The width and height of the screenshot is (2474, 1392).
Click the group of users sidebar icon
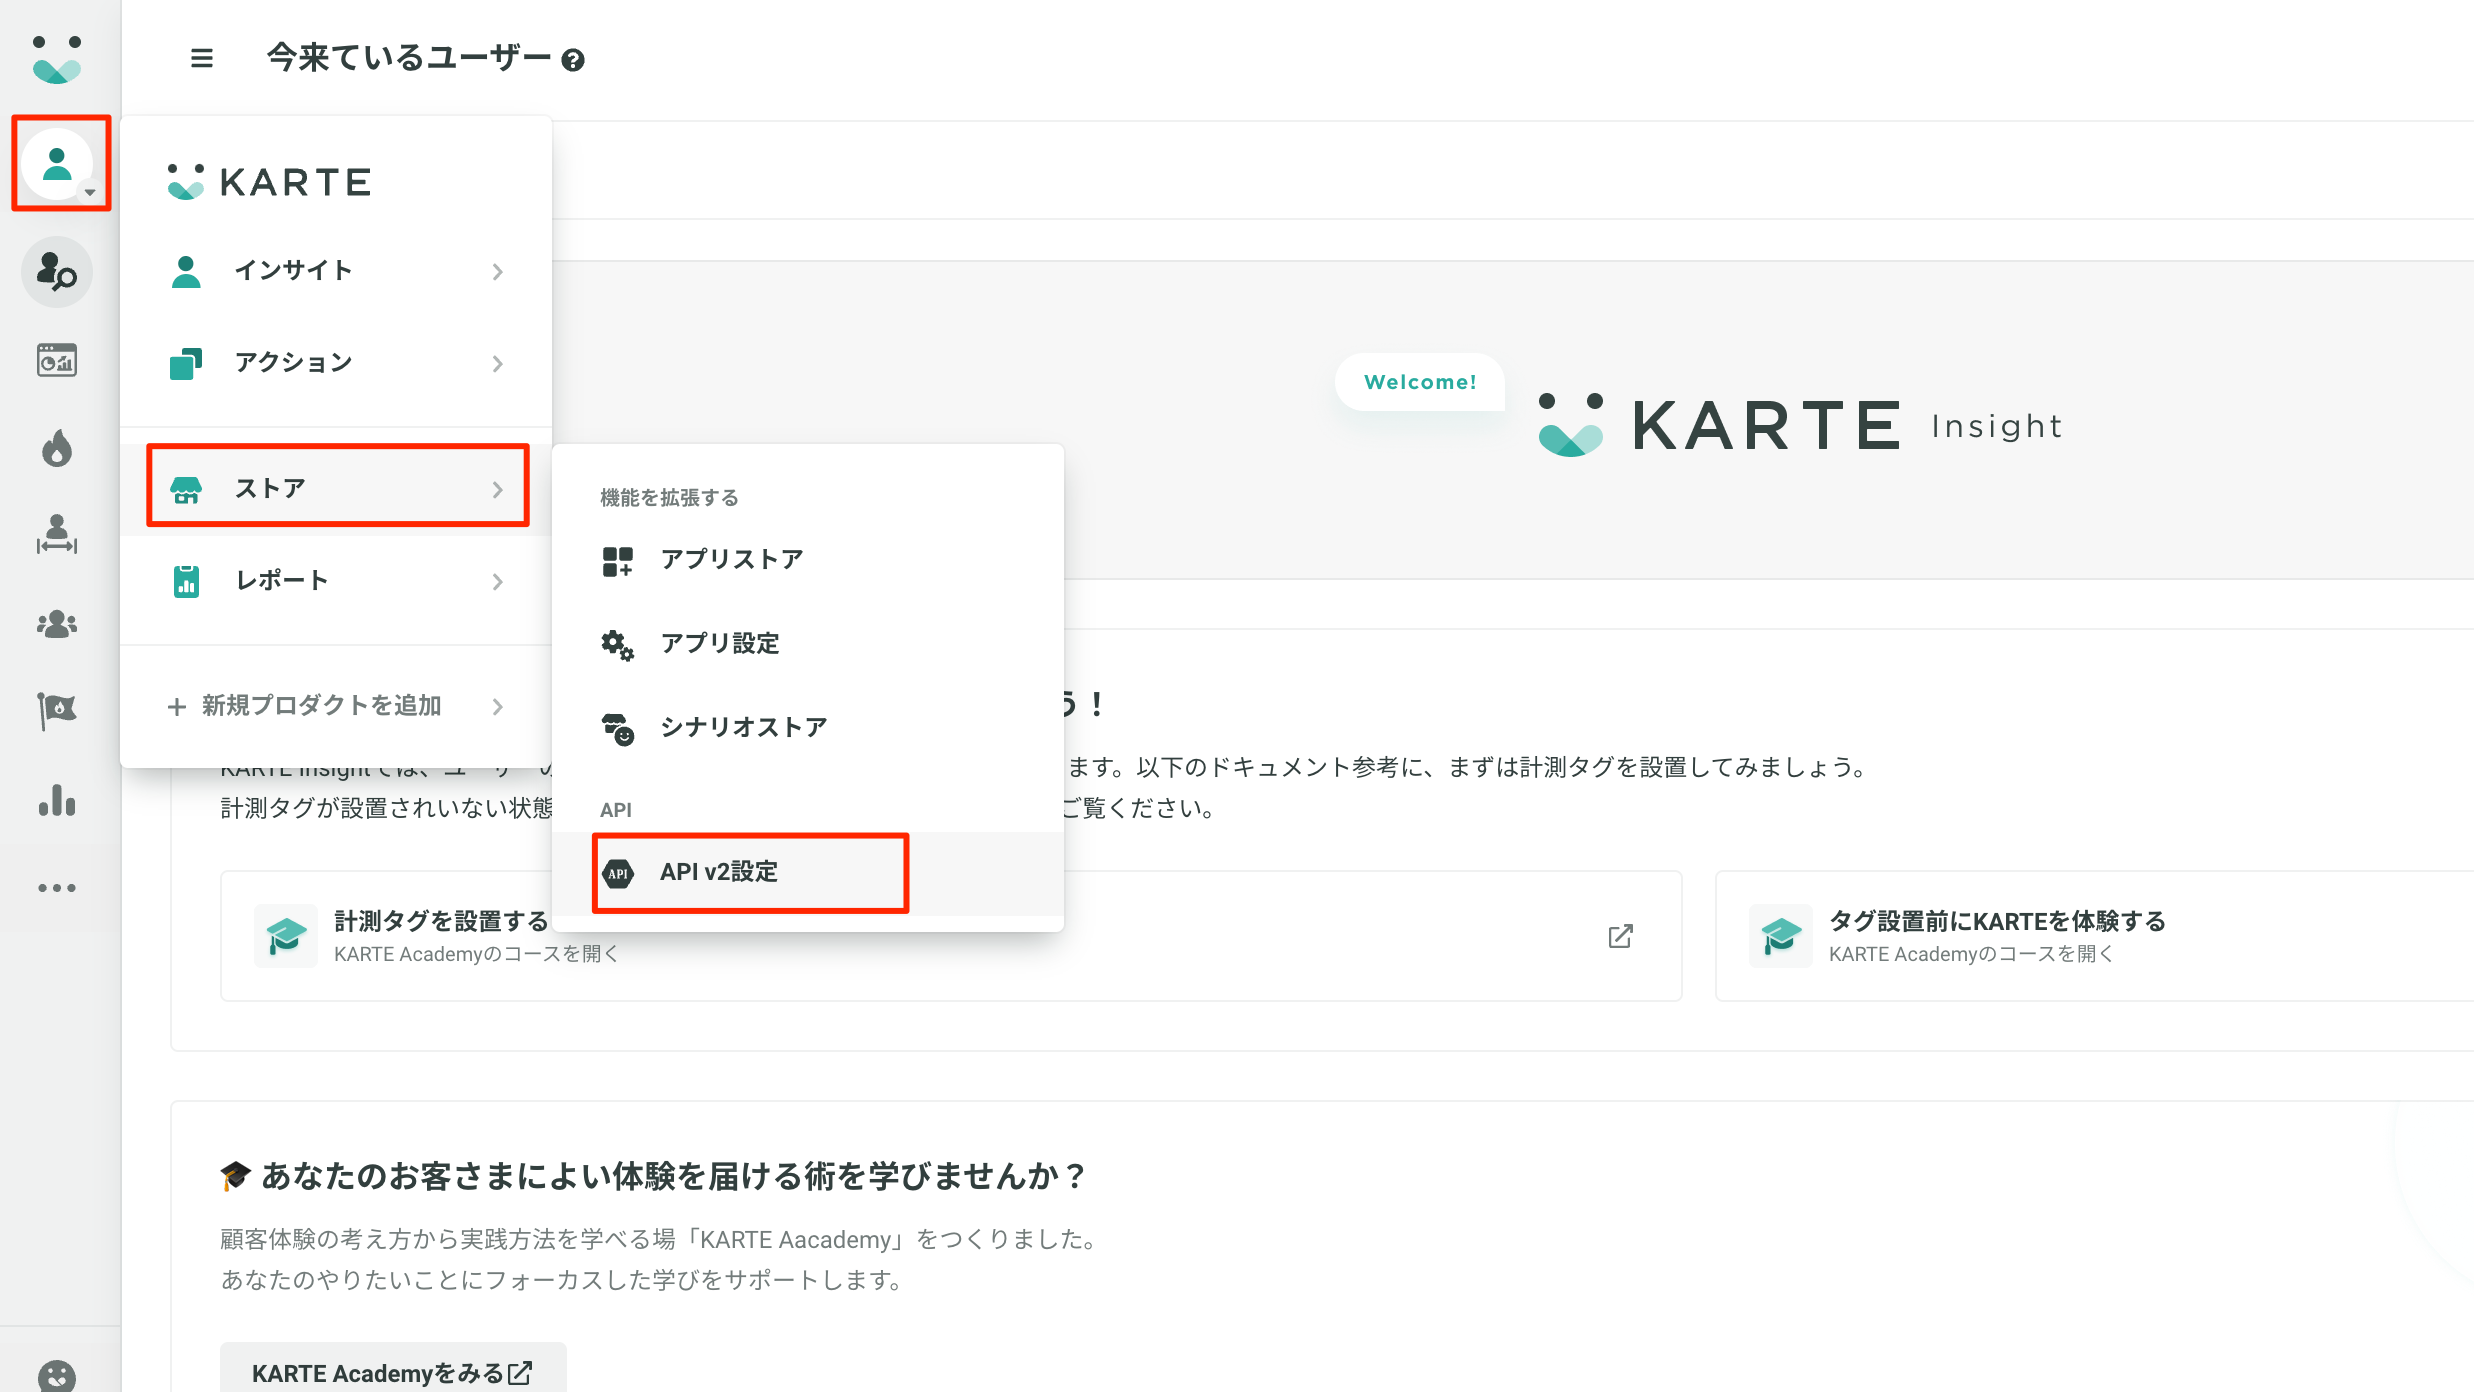57,624
